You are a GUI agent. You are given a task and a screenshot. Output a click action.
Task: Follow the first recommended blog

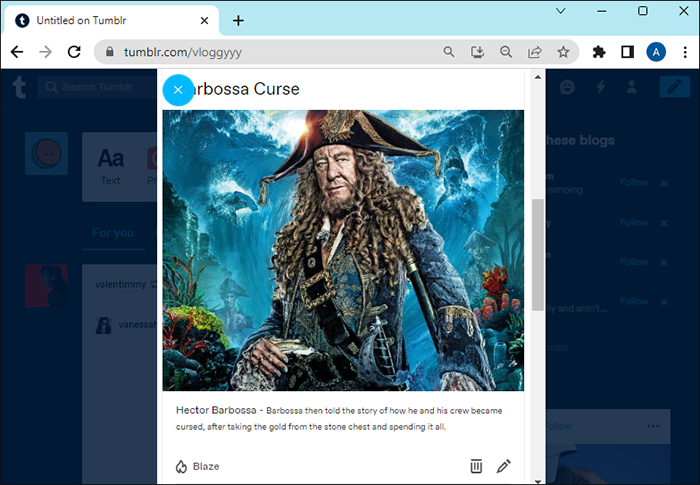(634, 183)
